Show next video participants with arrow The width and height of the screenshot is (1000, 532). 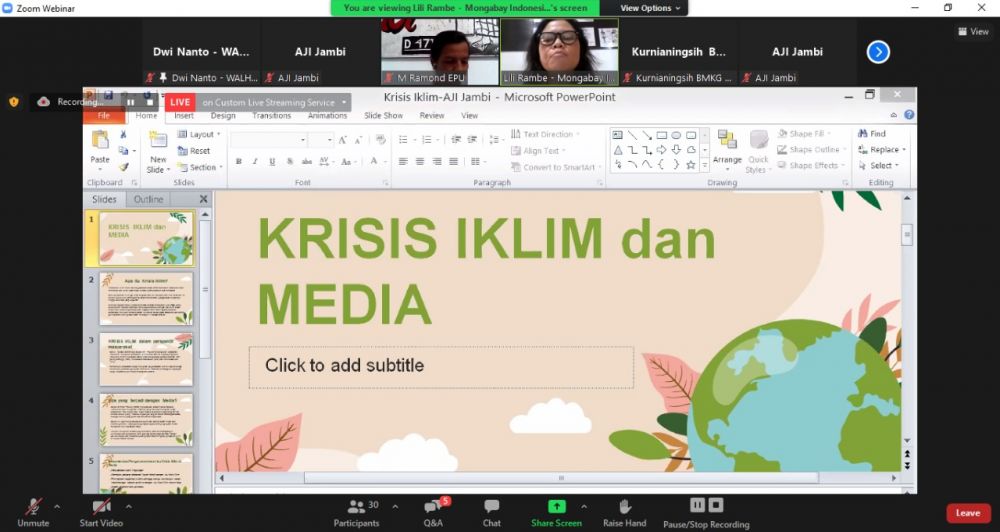point(878,52)
